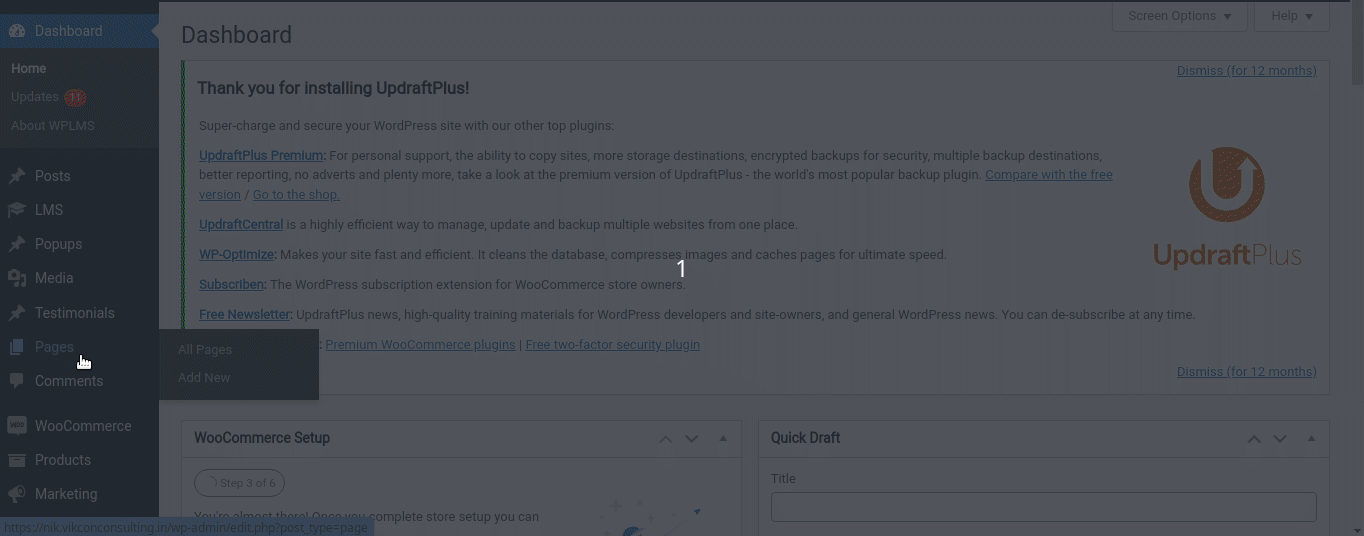Expand the Screen Options dropdown
The image size is (1364, 536).
(1180, 16)
